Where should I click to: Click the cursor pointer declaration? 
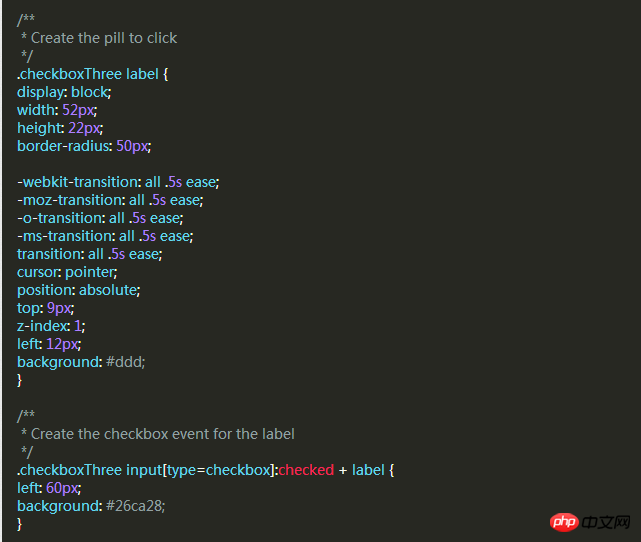coord(67,272)
